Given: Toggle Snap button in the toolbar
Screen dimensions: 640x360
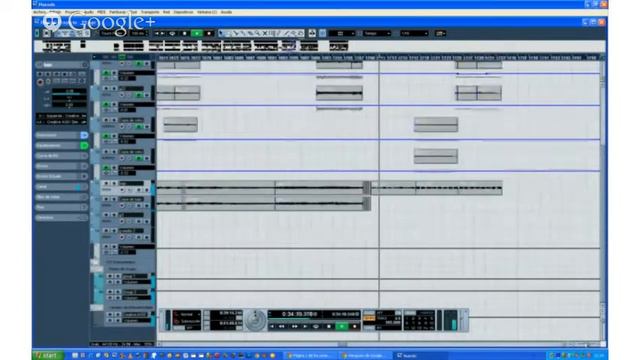Looking at the screenshot, I should (x=322, y=33).
